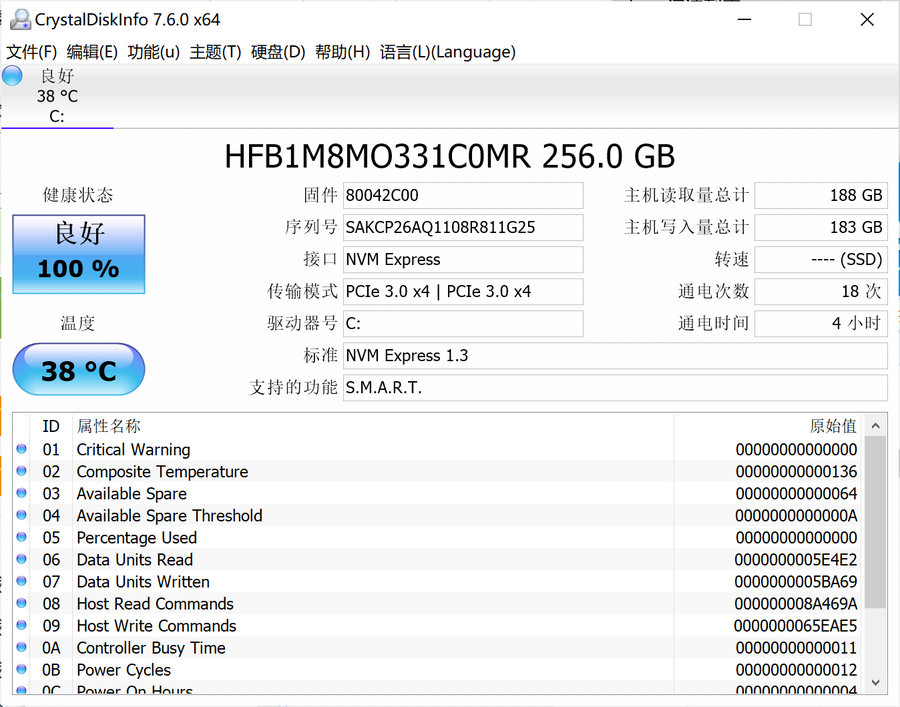This screenshot has width=900, height=707.
Task: Click the raw value 0000000005E4E2
Action: click(x=796, y=560)
